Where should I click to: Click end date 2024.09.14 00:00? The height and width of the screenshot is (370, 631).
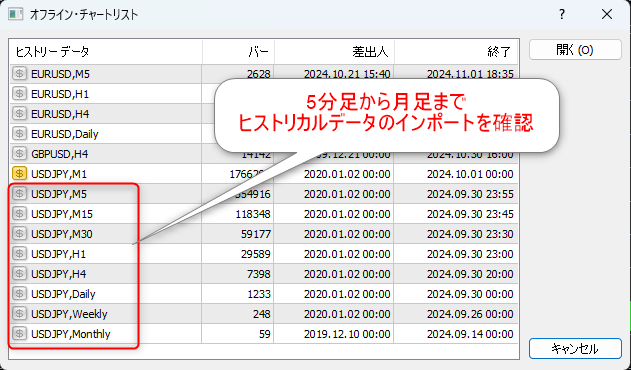[470, 334]
